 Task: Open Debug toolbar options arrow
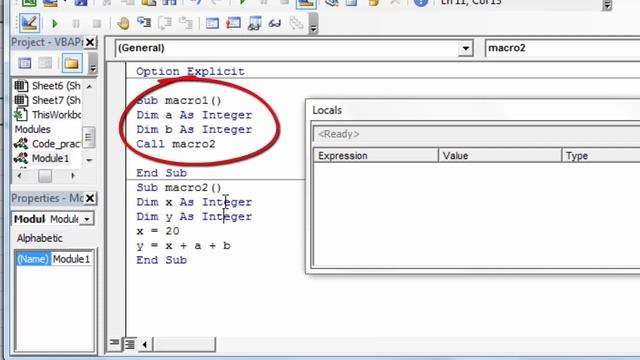click(313, 24)
